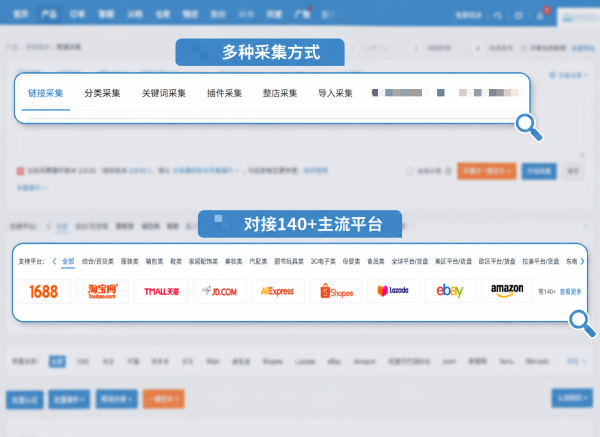Click grey button next to blue start button

573,171
